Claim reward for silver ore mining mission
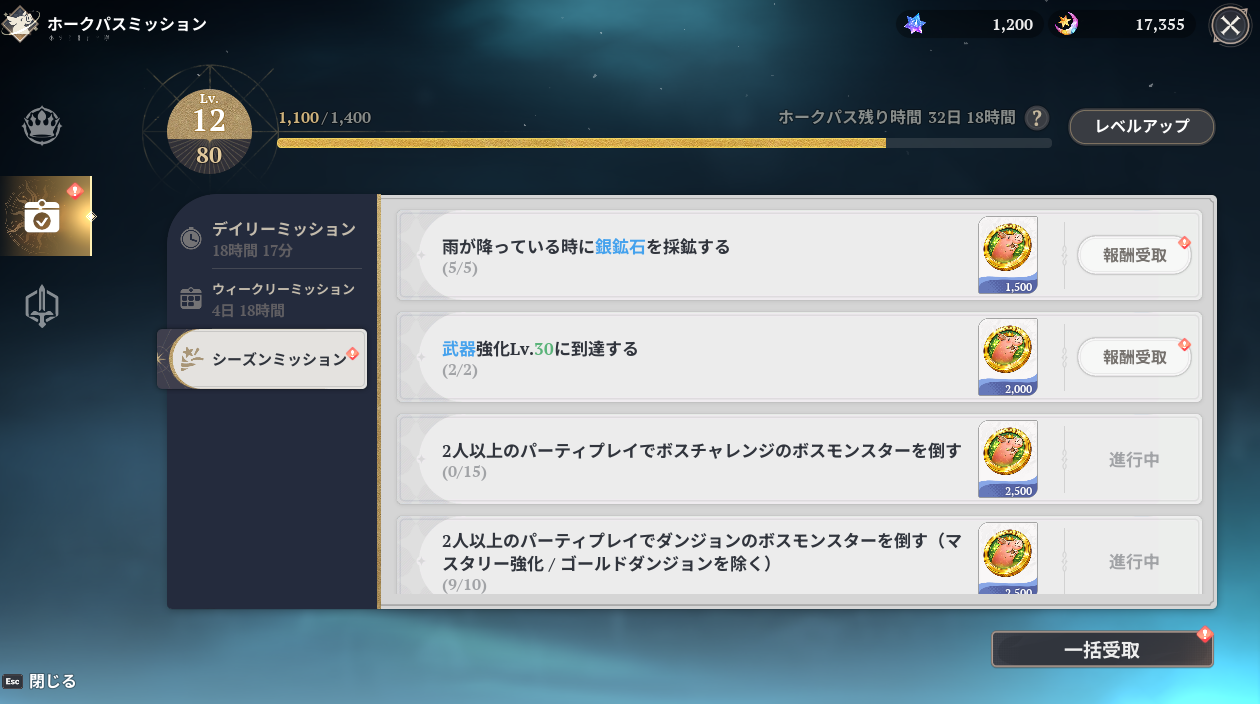 1134,255
